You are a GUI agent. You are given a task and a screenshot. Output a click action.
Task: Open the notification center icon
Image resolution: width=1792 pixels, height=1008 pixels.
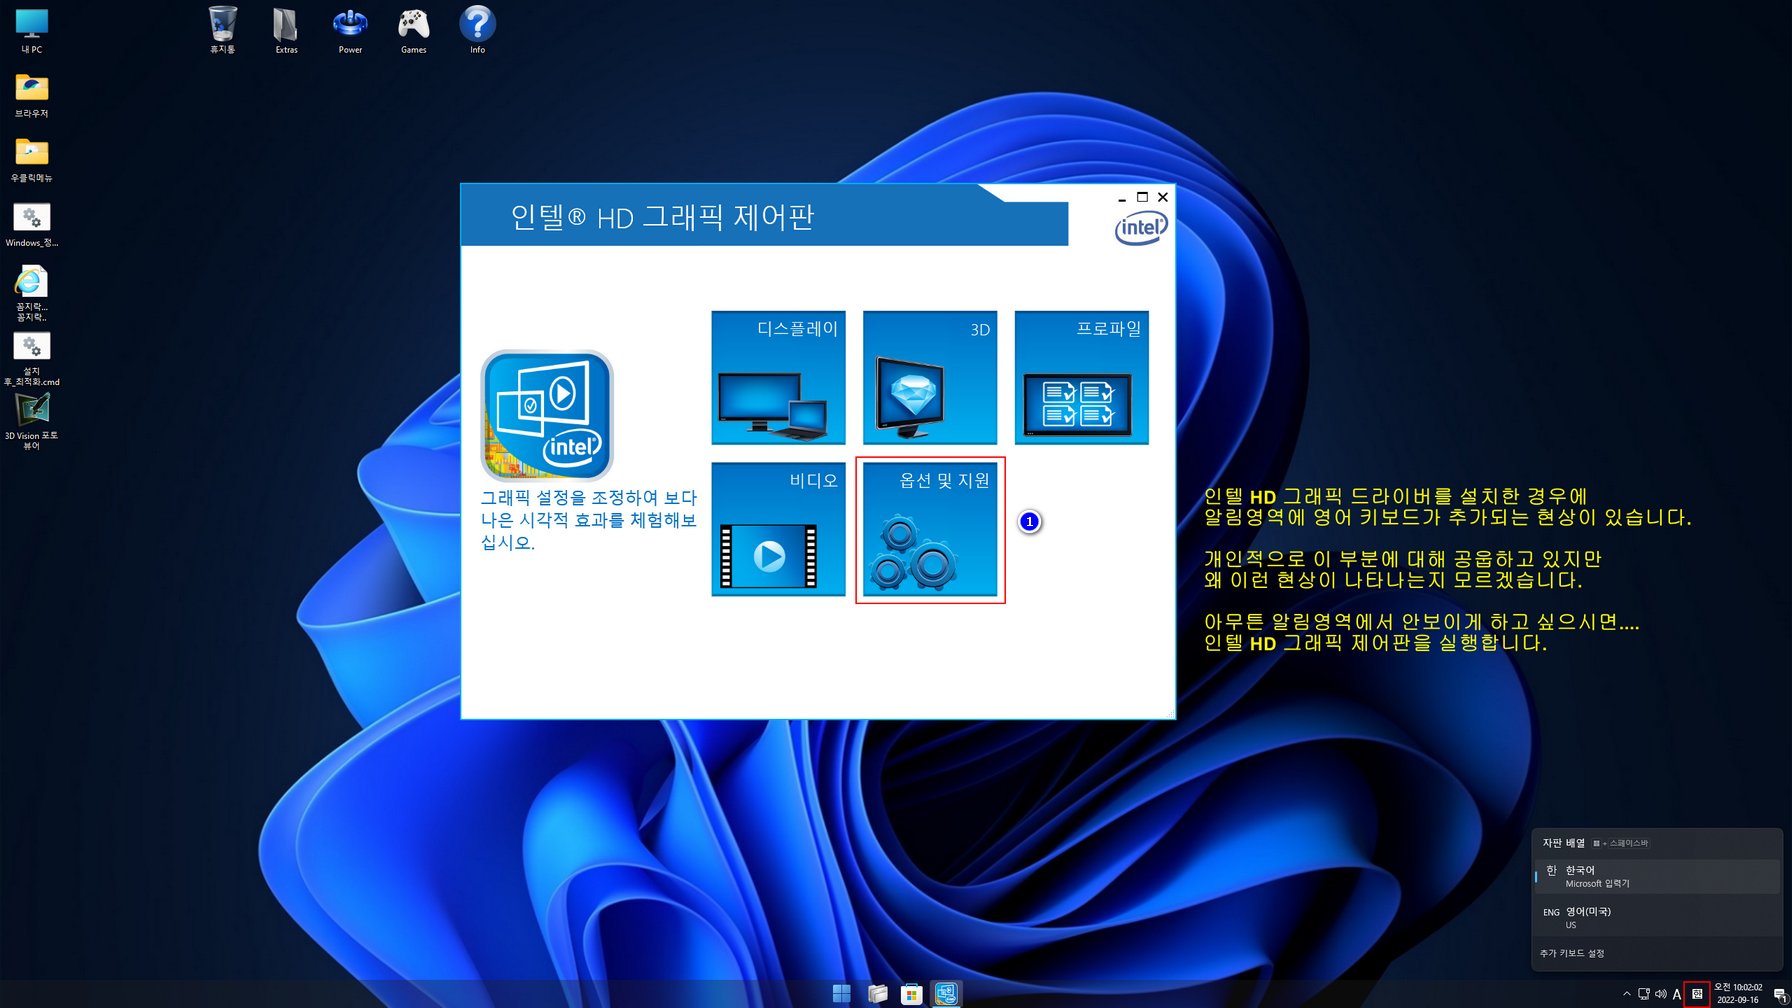coord(1780,994)
